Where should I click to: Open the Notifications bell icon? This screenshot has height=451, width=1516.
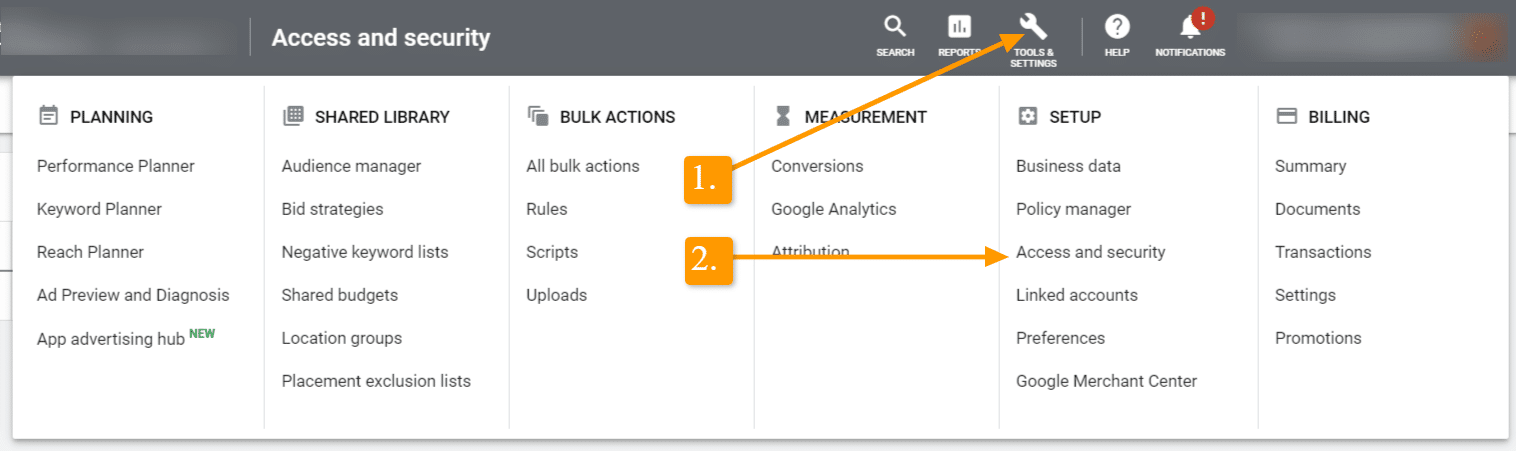(1190, 27)
